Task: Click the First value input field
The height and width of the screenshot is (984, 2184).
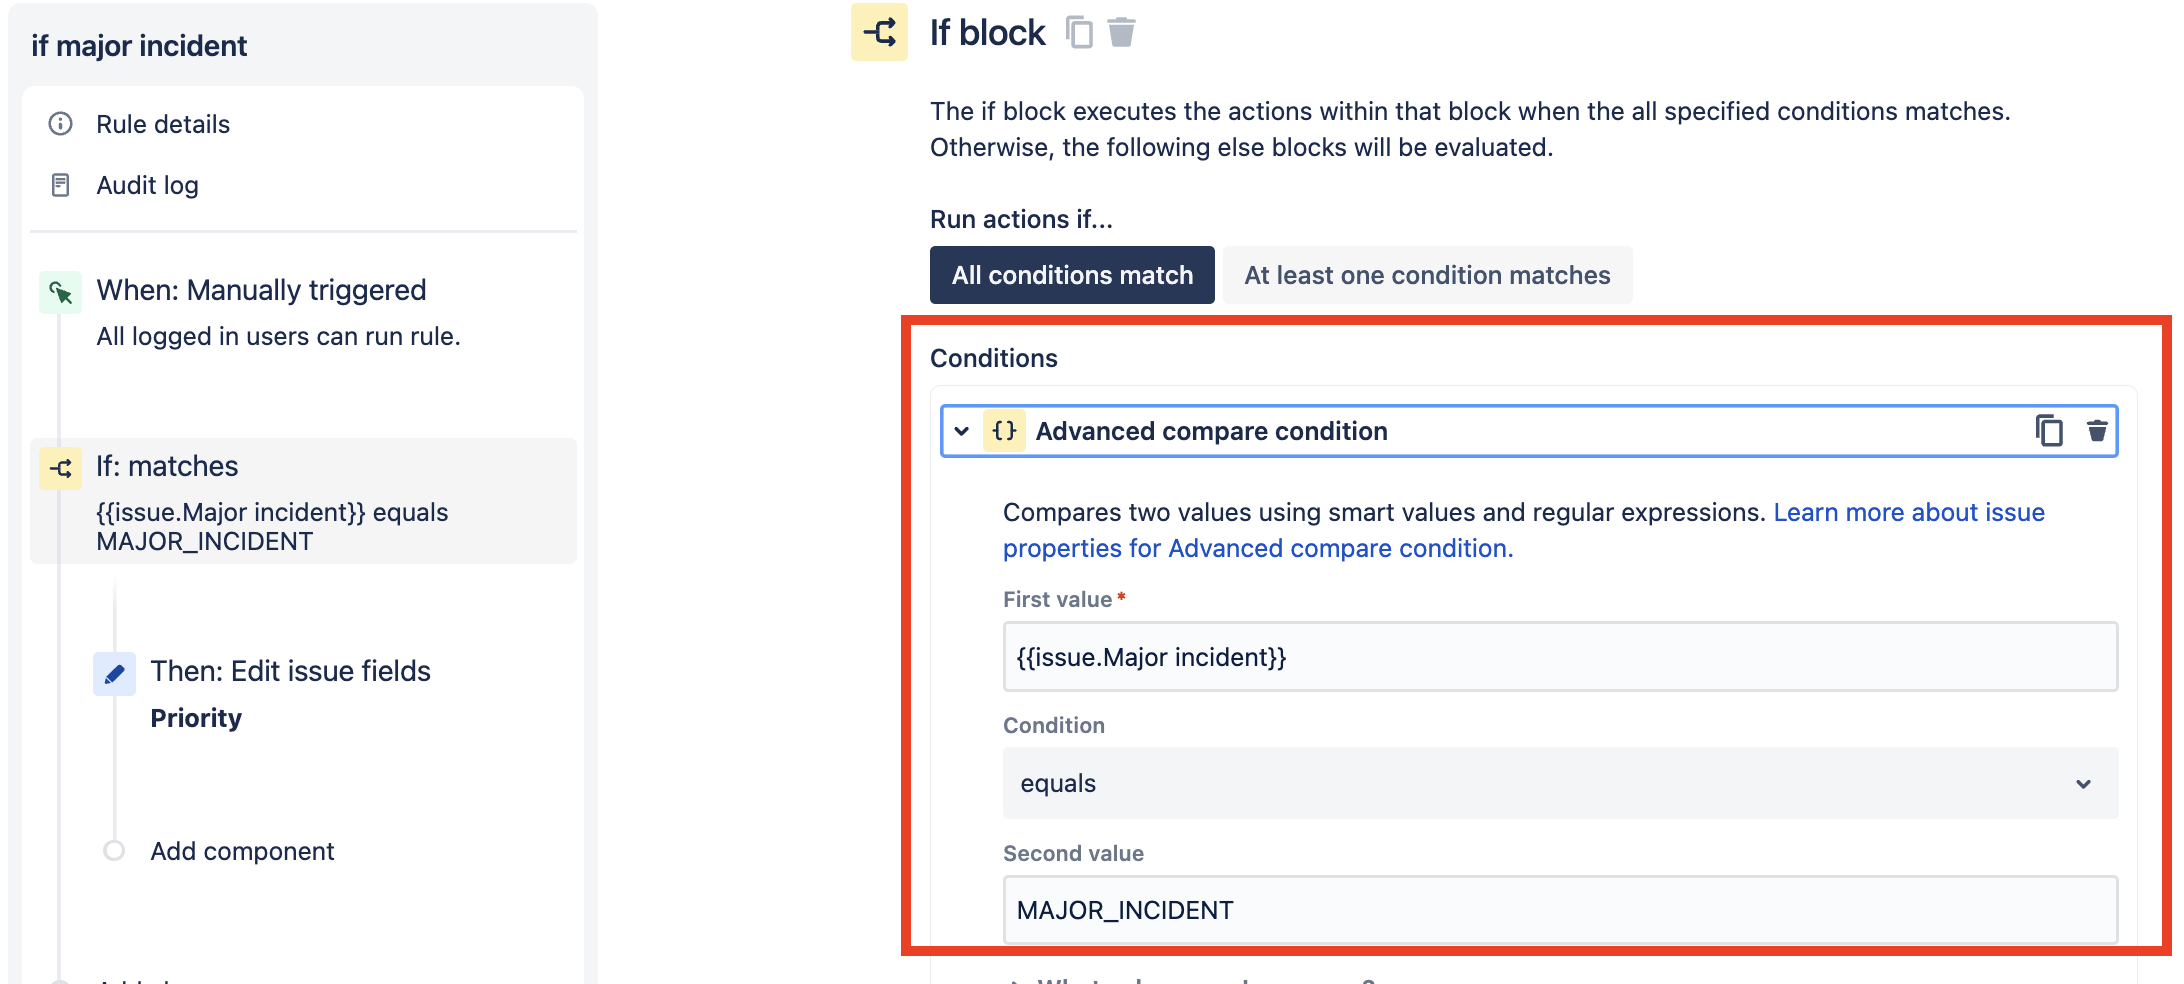Action: pos(1560,657)
